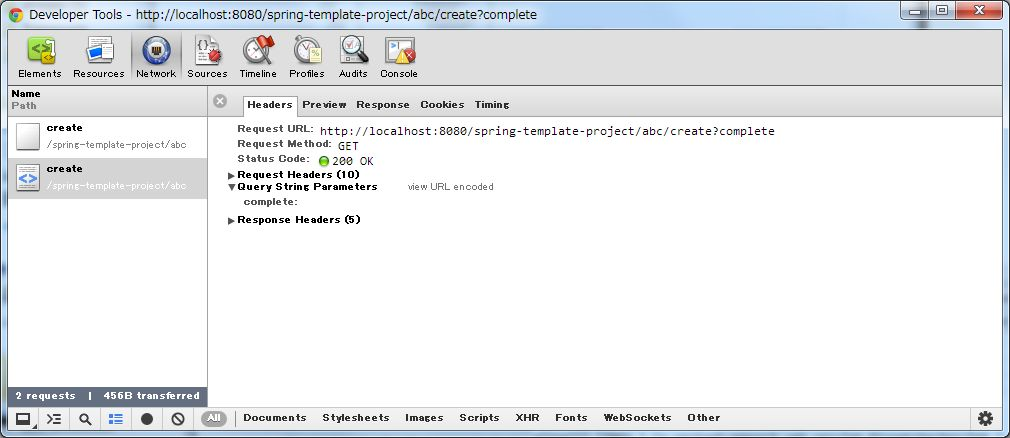
Task: Open DevTools settings gear
Action: [x=985, y=418]
